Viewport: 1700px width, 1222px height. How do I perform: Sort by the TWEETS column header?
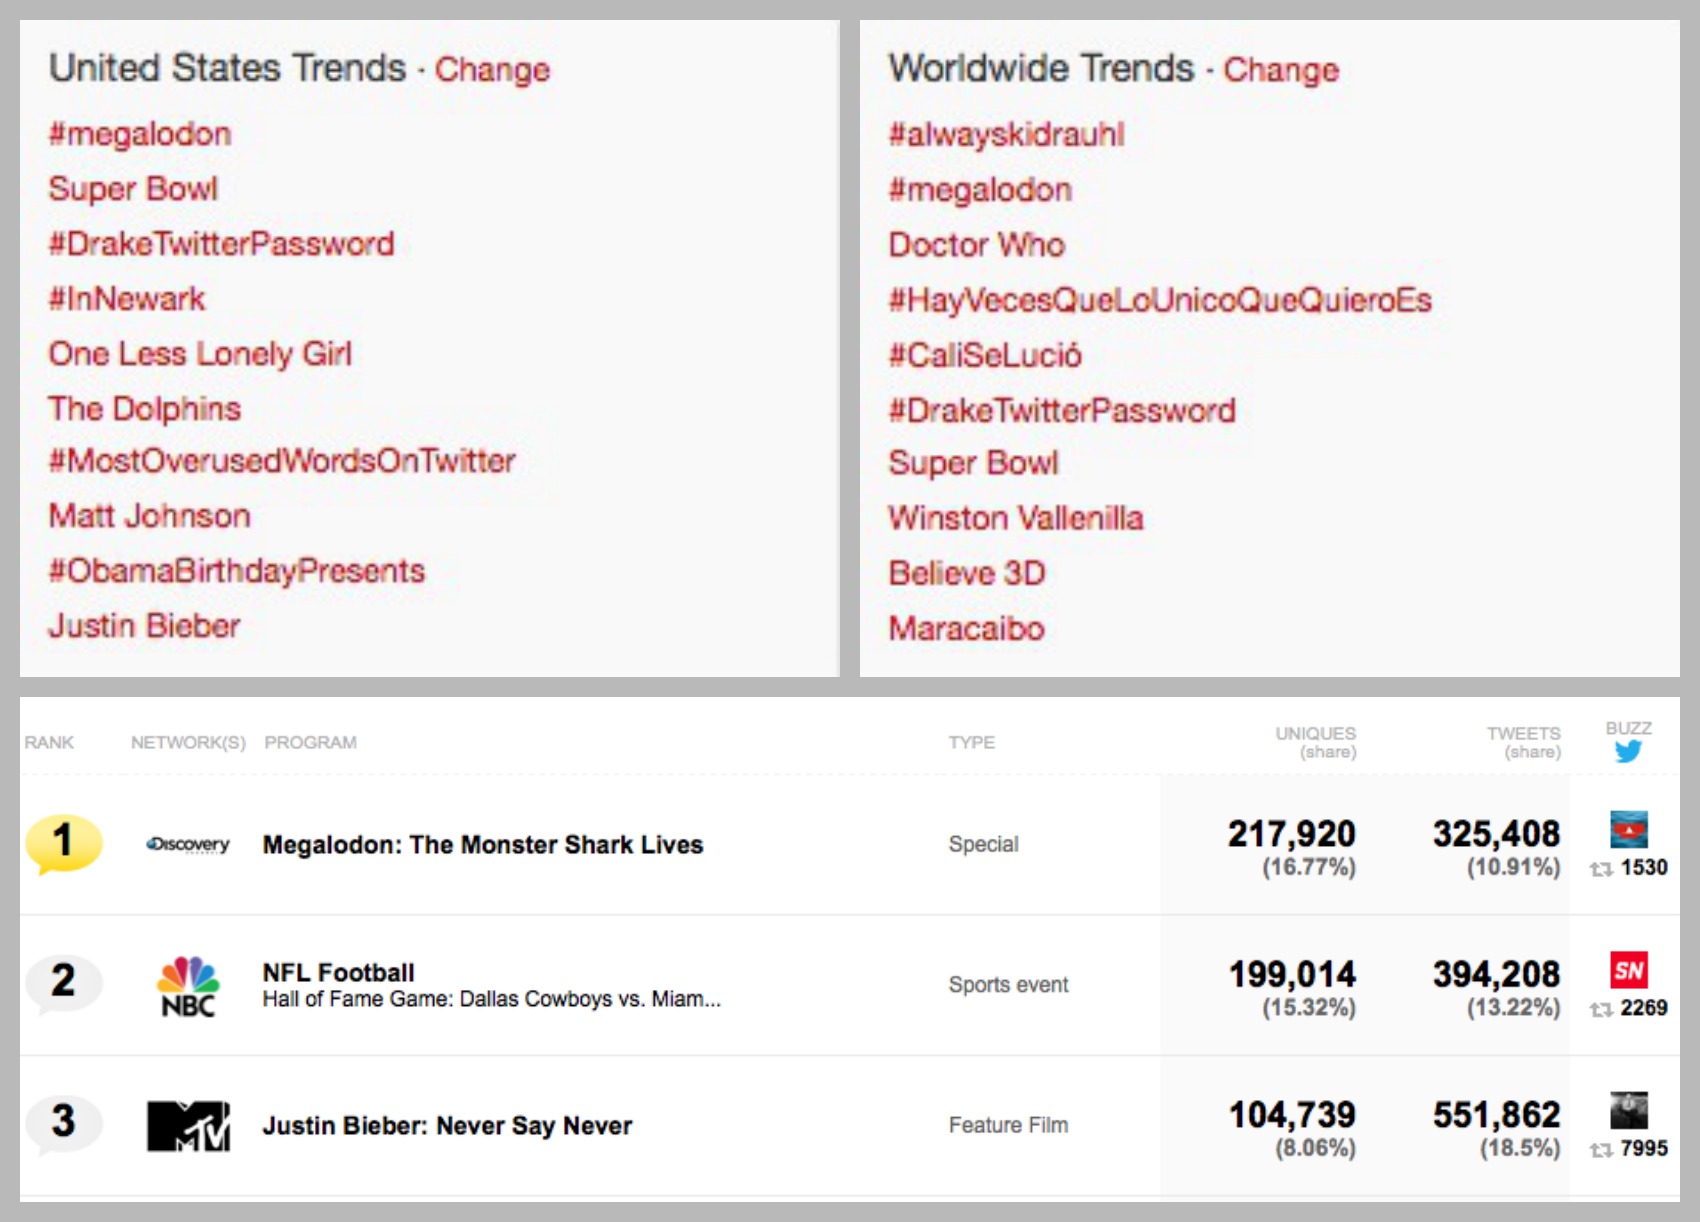1523,742
